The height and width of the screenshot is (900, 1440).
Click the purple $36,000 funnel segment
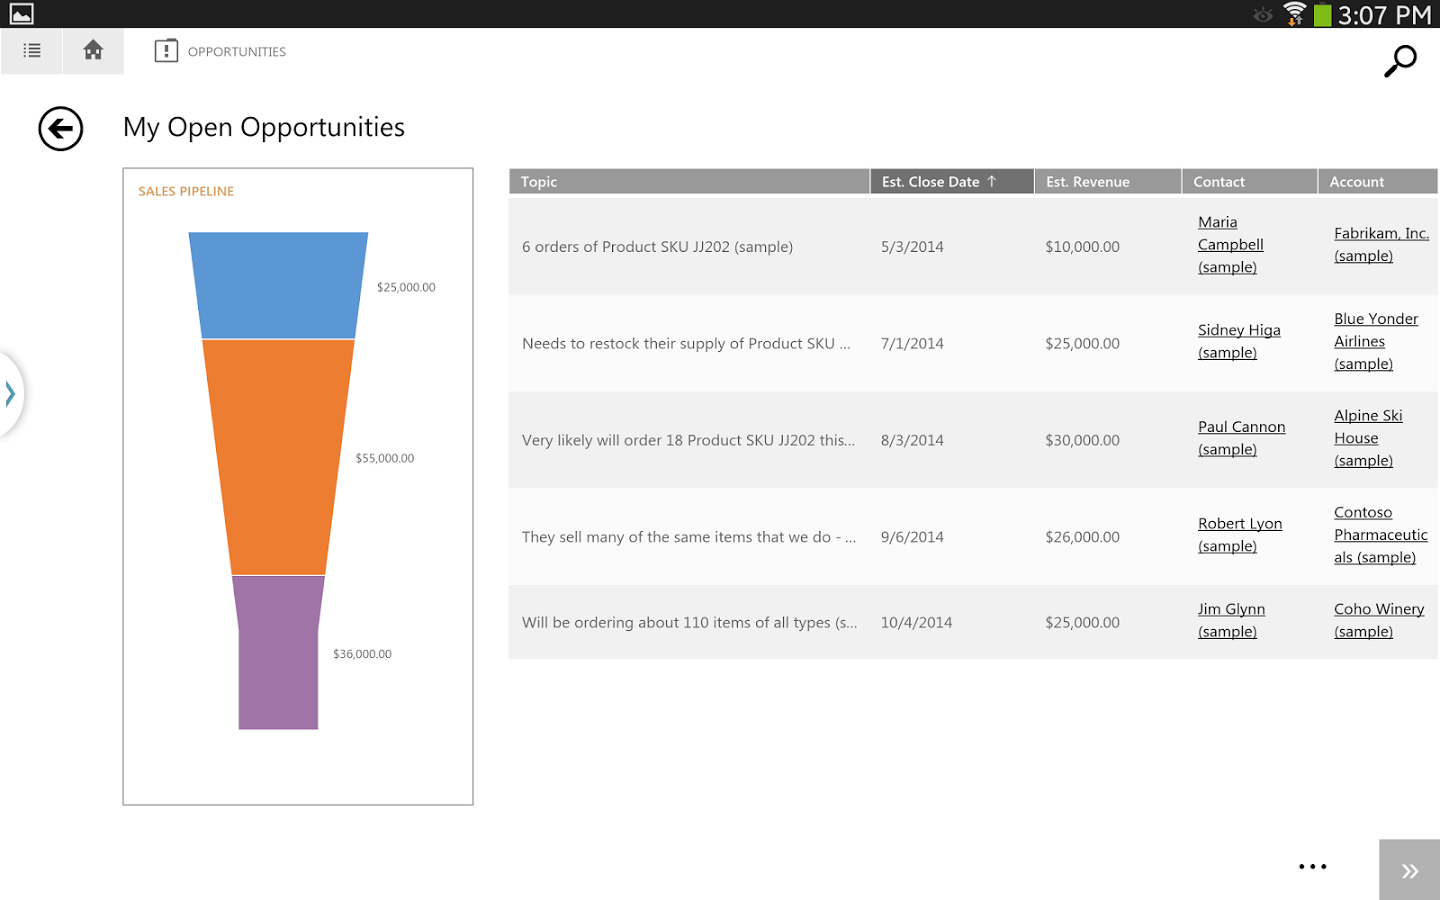(x=278, y=653)
